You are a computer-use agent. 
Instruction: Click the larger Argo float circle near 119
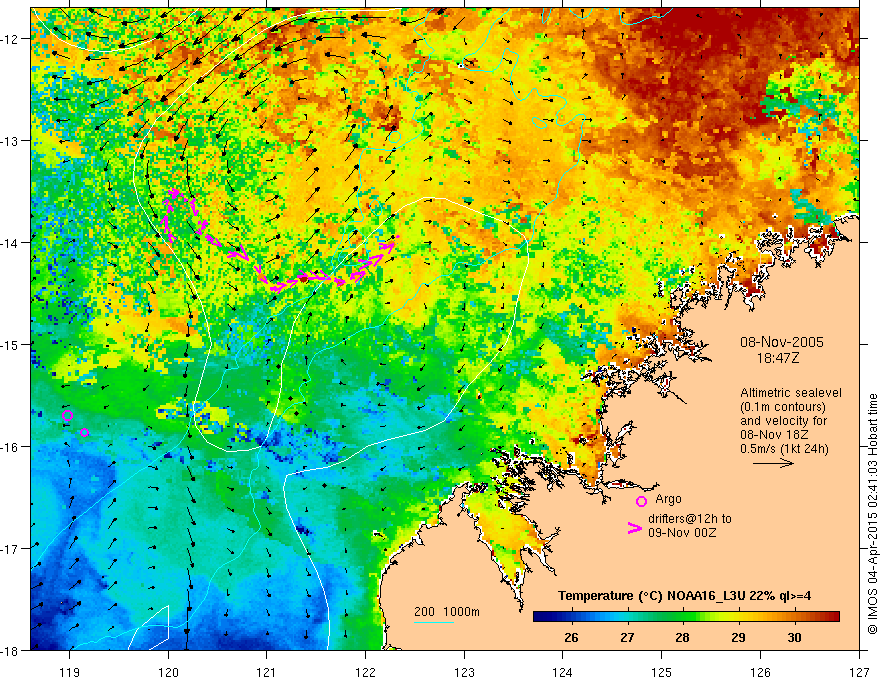[x=67, y=416]
